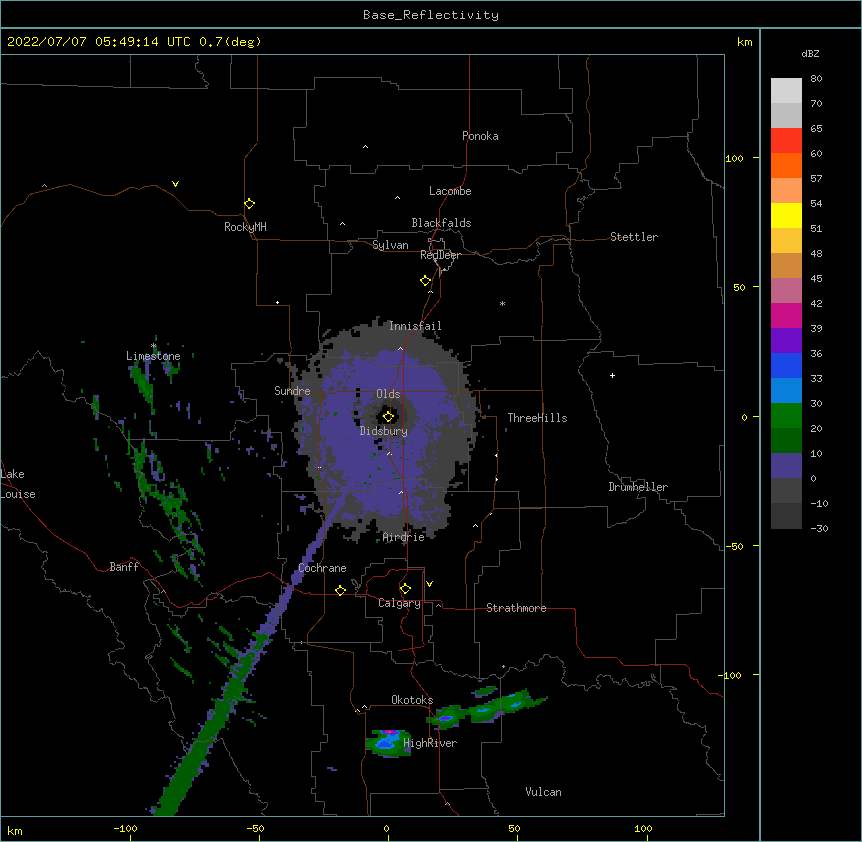
Task: Click the -30 value on the dBZ scale
Action: (819, 528)
